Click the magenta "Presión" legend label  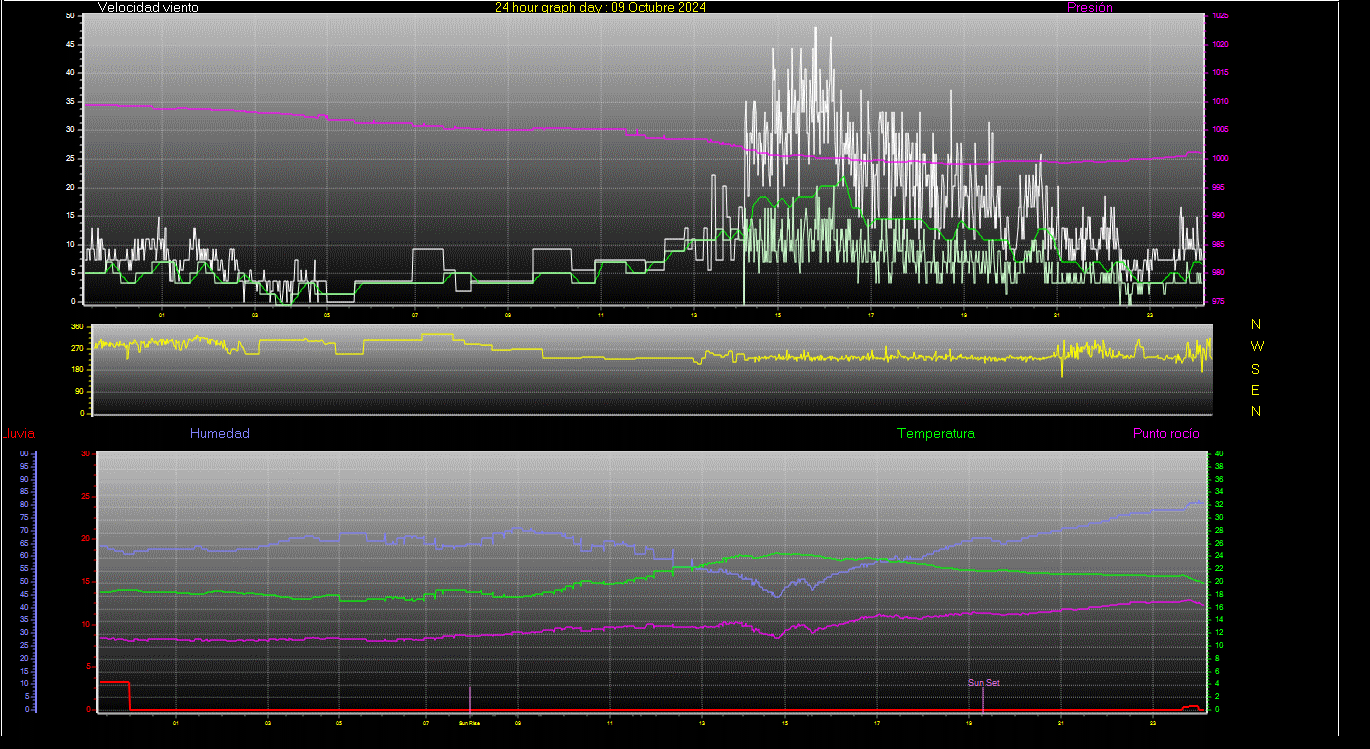click(x=1089, y=7)
